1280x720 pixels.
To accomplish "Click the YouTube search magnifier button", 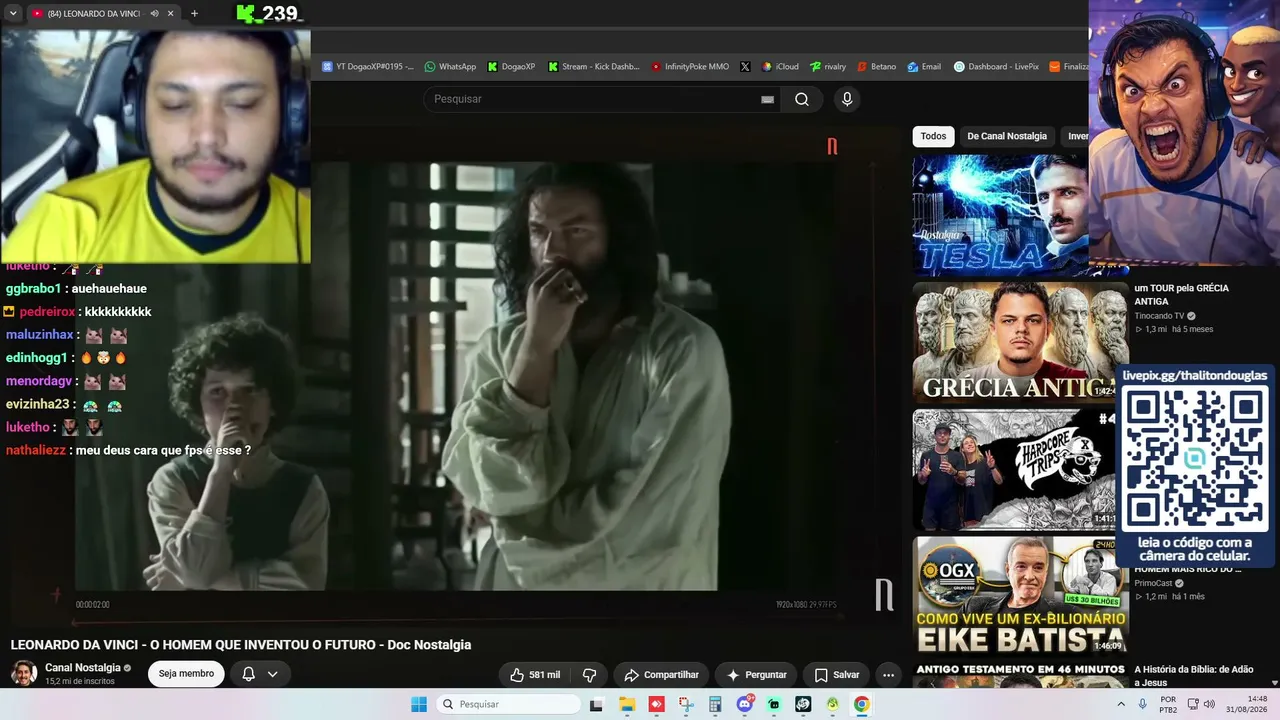I will click(802, 99).
